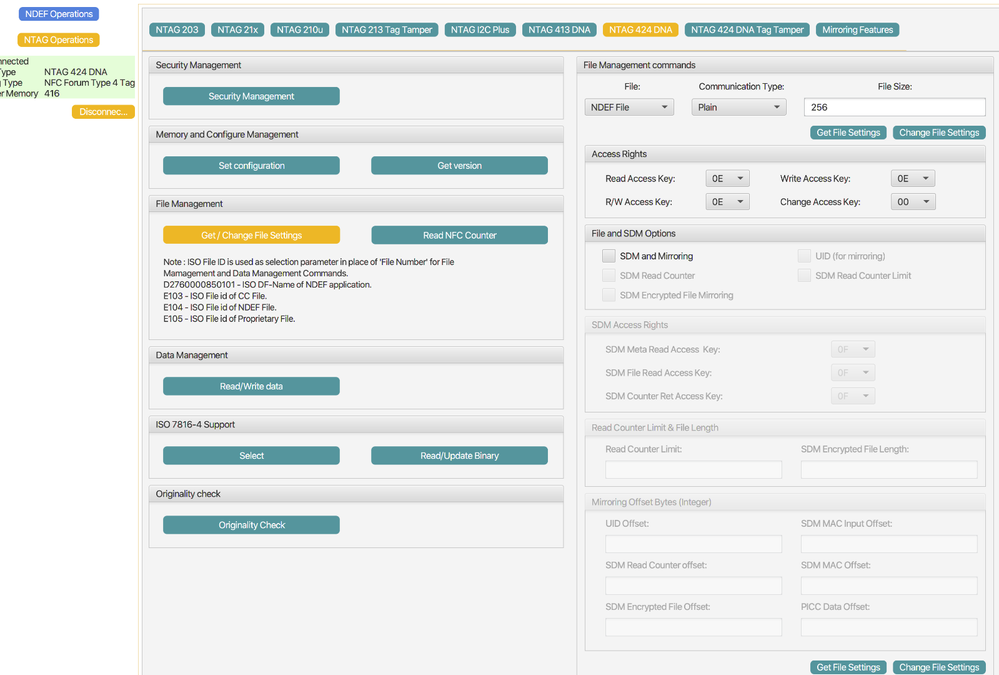Select the NTAG 413 DNA tab
The image size is (999, 675).
point(559,30)
